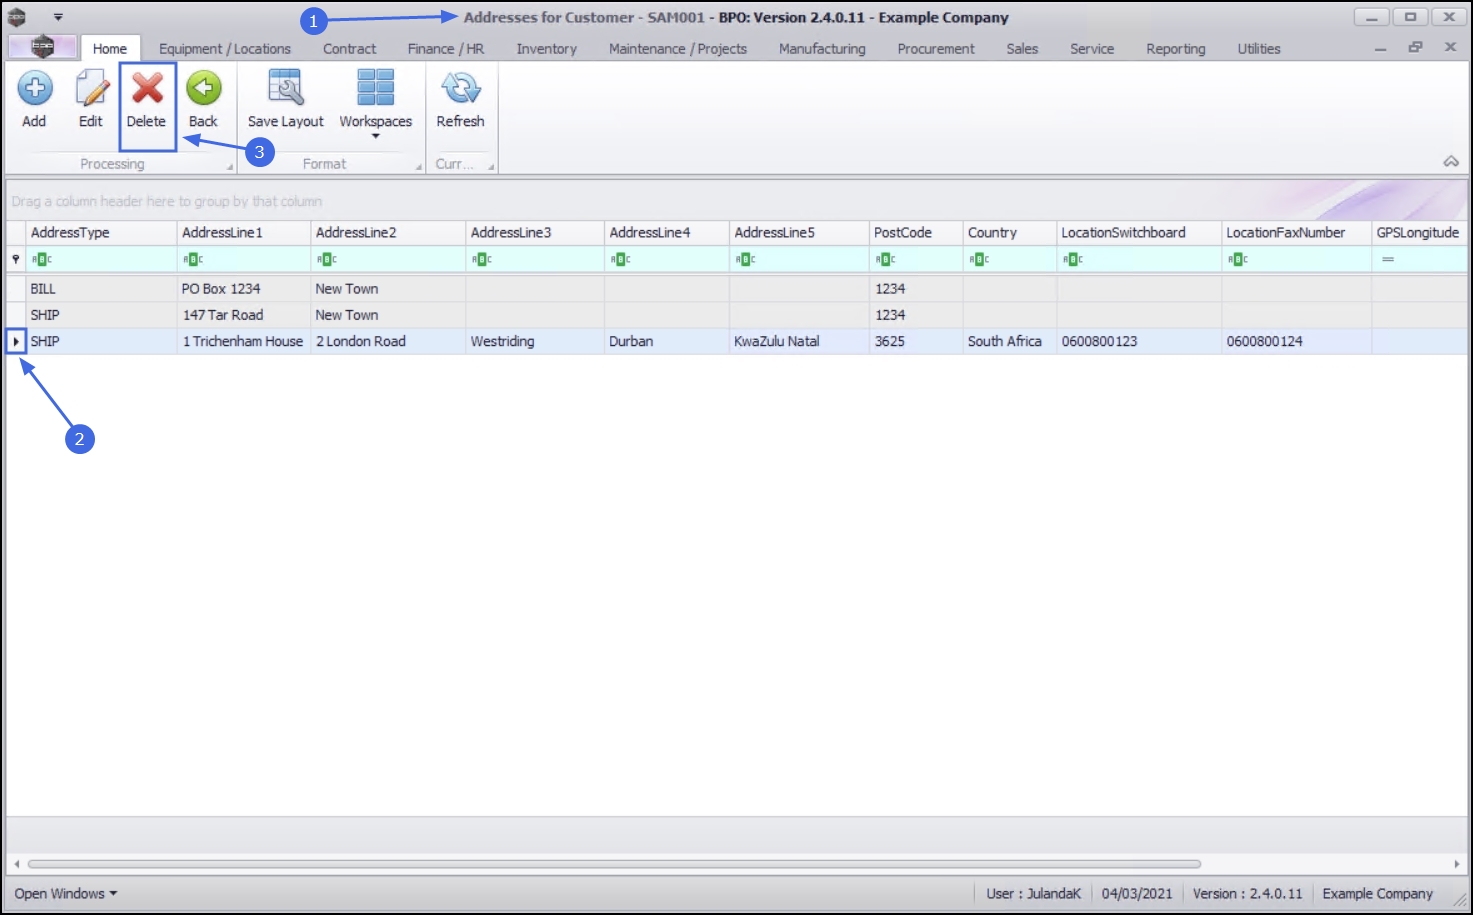This screenshot has width=1473, height=915.
Task: Sort by the AddressLine5 column header
Action: tap(799, 233)
